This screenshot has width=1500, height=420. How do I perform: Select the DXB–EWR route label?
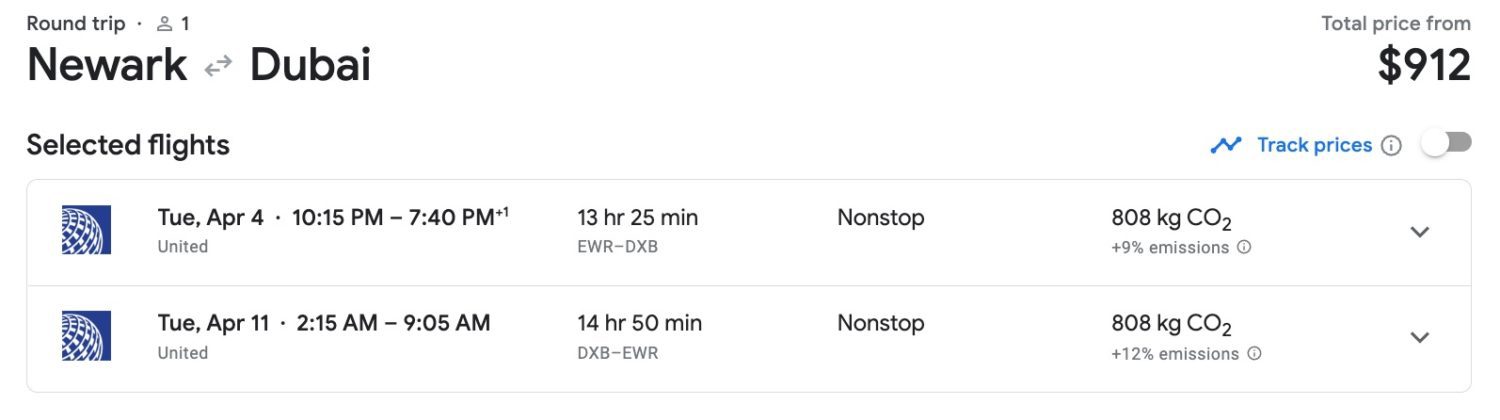(617, 353)
